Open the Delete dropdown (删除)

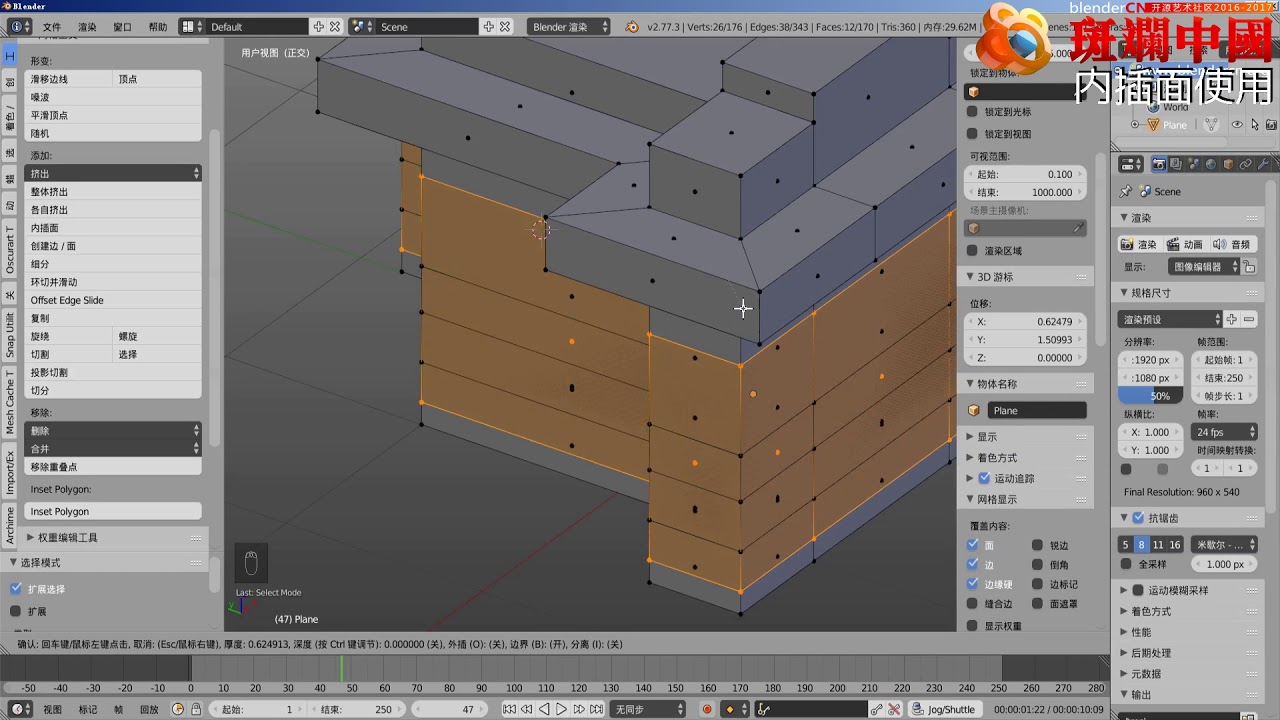pos(113,430)
